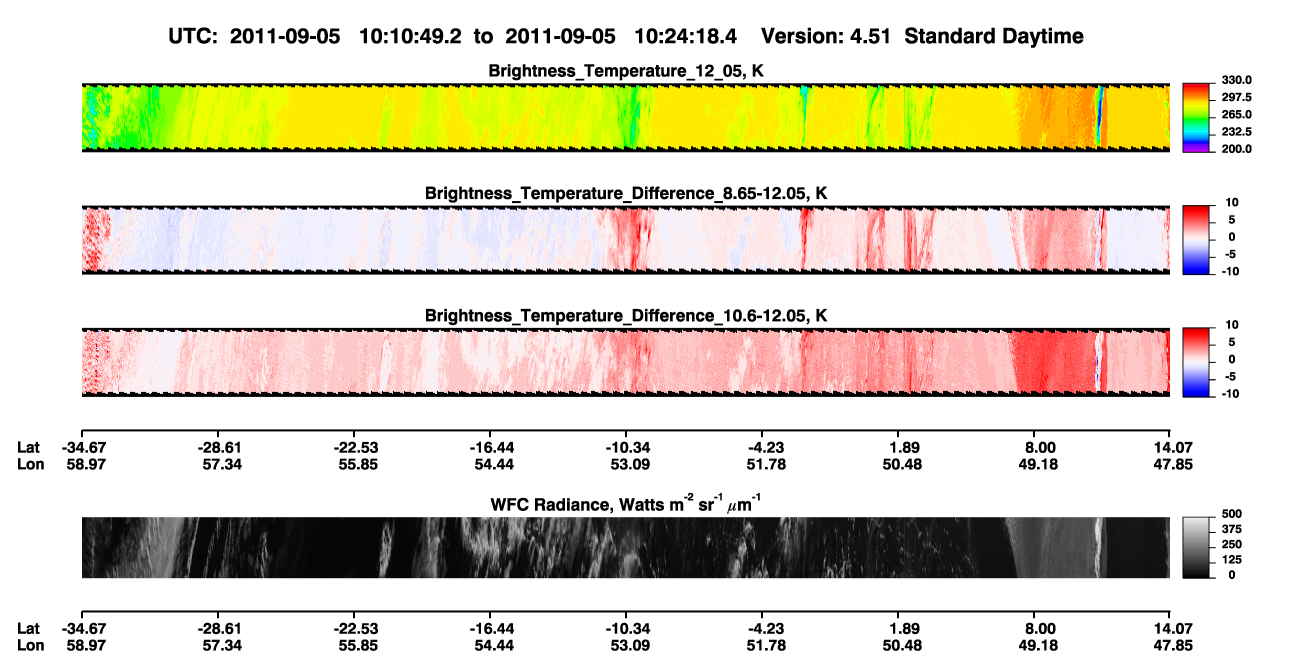Image resolution: width=1300 pixels, height=667 pixels.
Task: Click longitude 53.09 on the bottom-most axis
Action: point(628,646)
